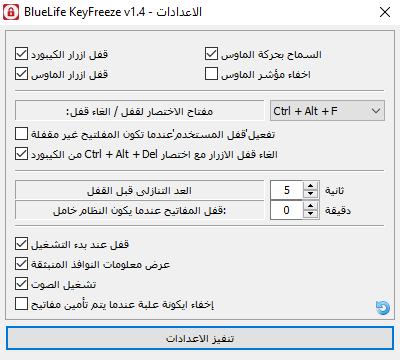Decrease idle lock minutes with down arrow
Screen dimensions: 400x360
tap(310, 214)
